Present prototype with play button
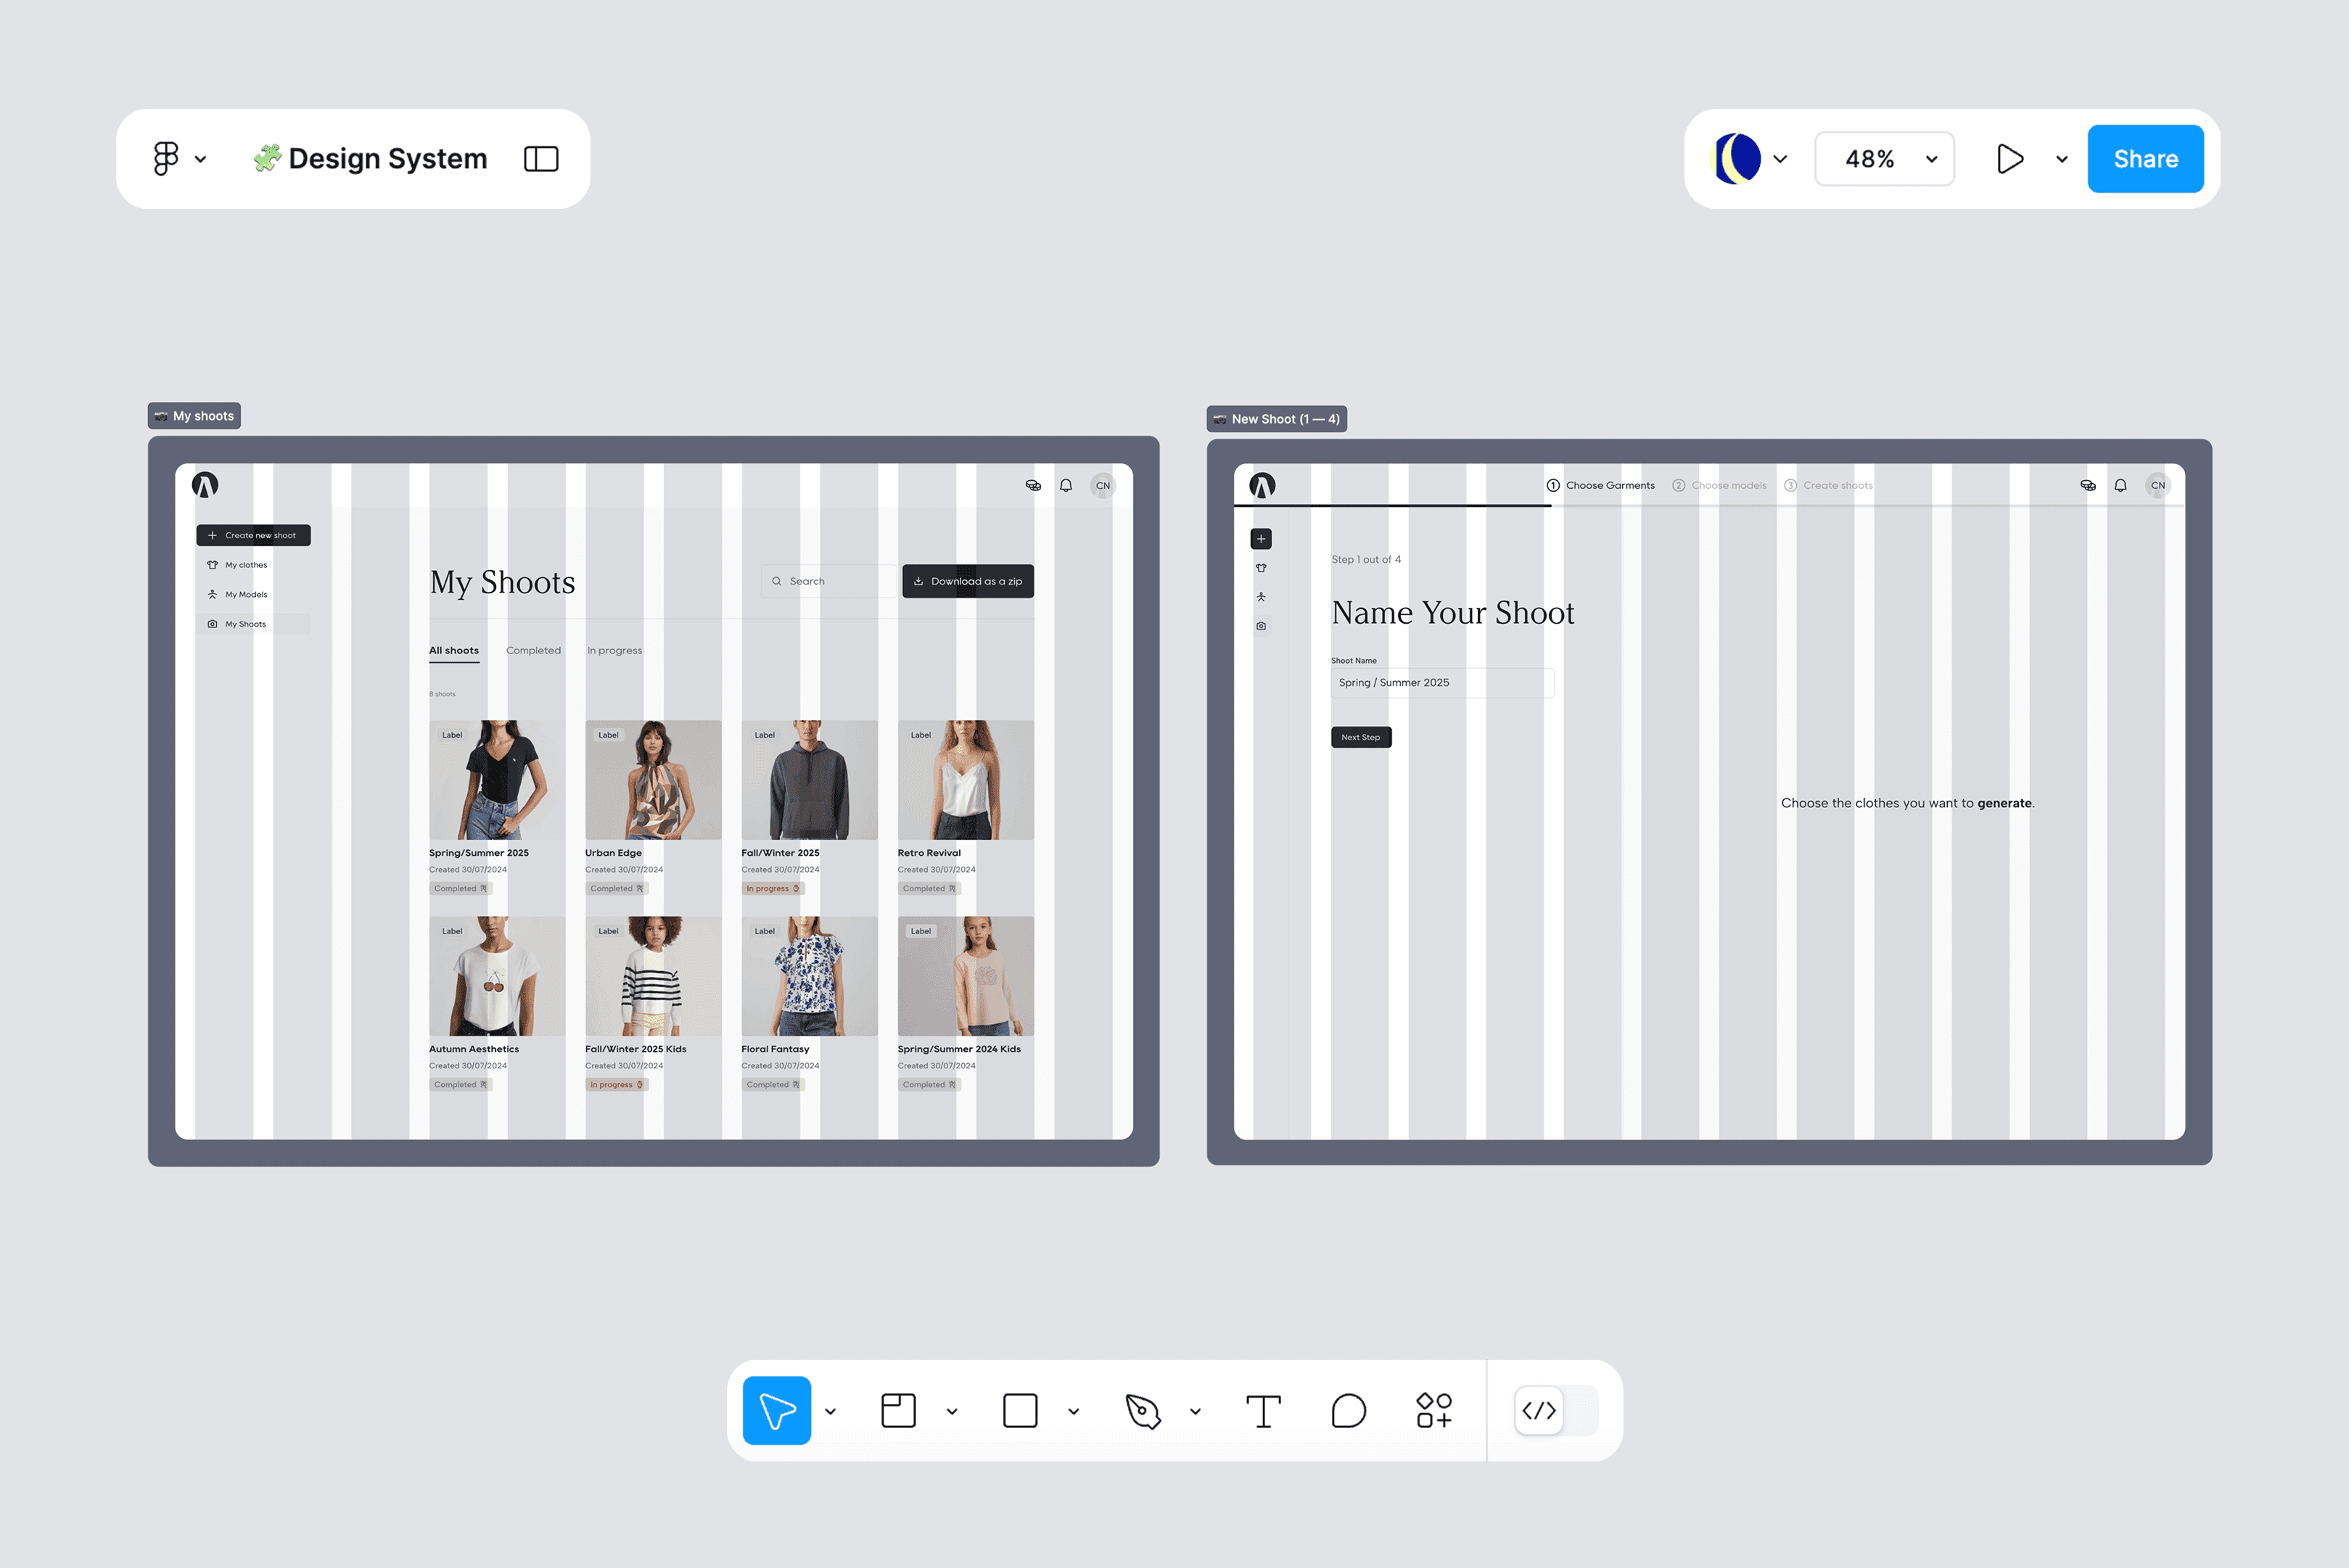The height and width of the screenshot is (1568, 2349). point(2009,158)
